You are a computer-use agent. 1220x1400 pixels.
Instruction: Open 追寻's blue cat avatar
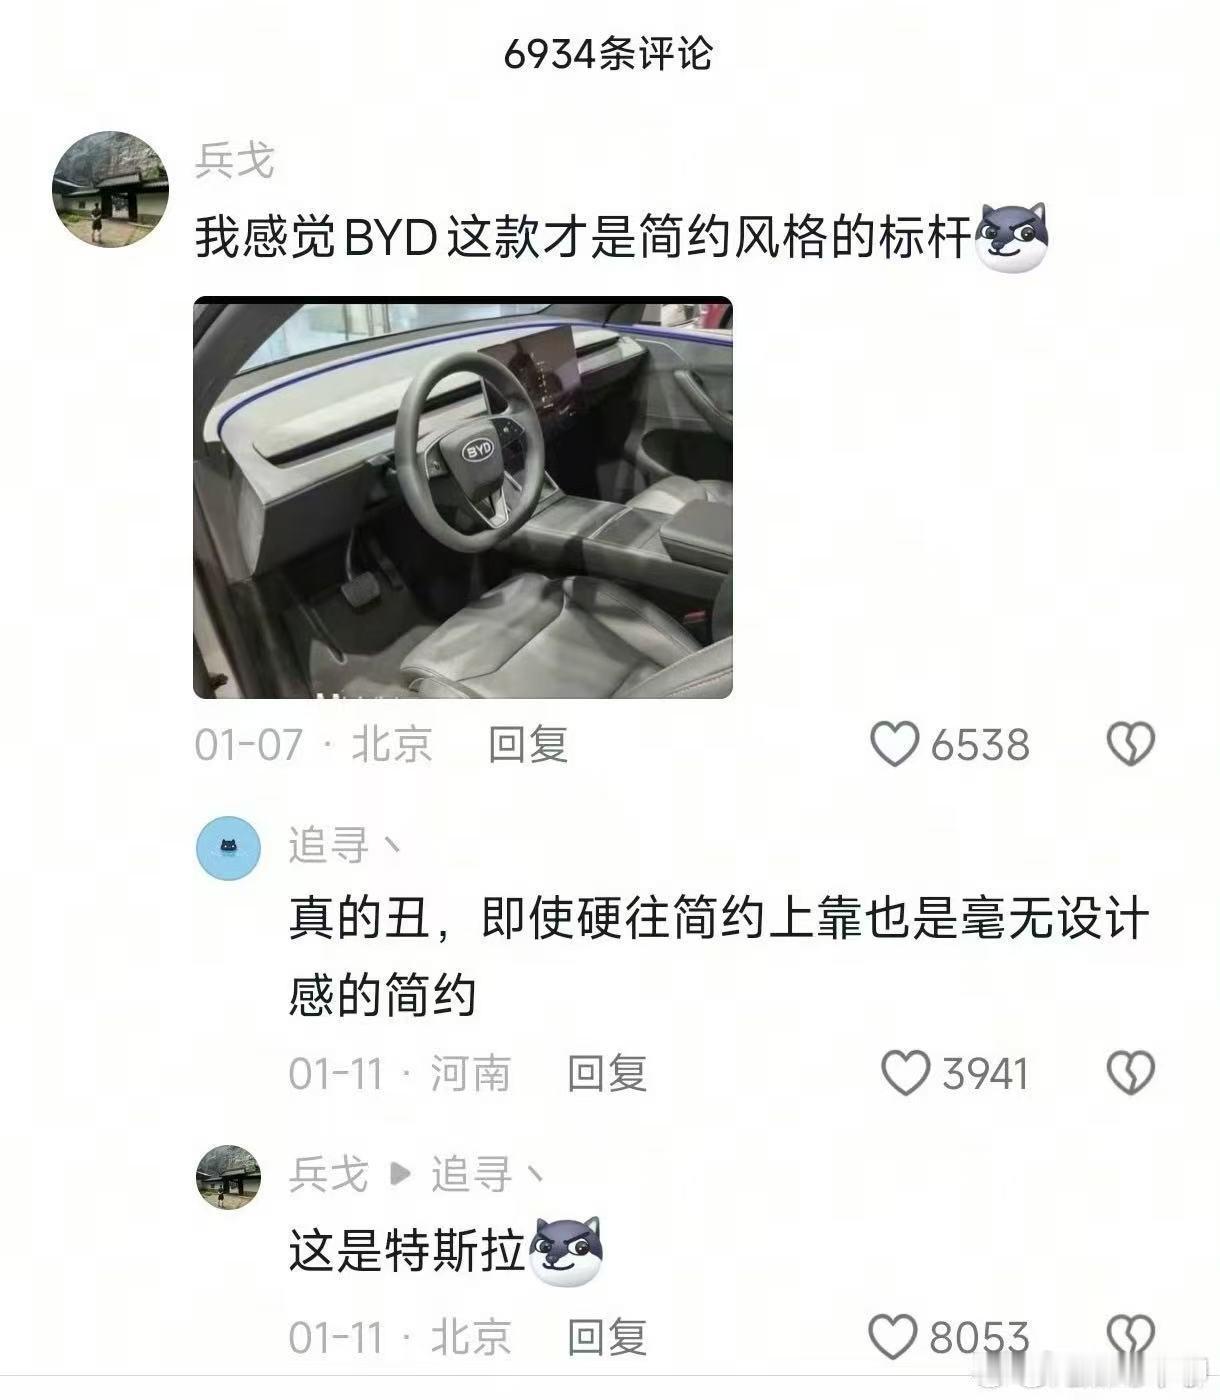[228, 848]
